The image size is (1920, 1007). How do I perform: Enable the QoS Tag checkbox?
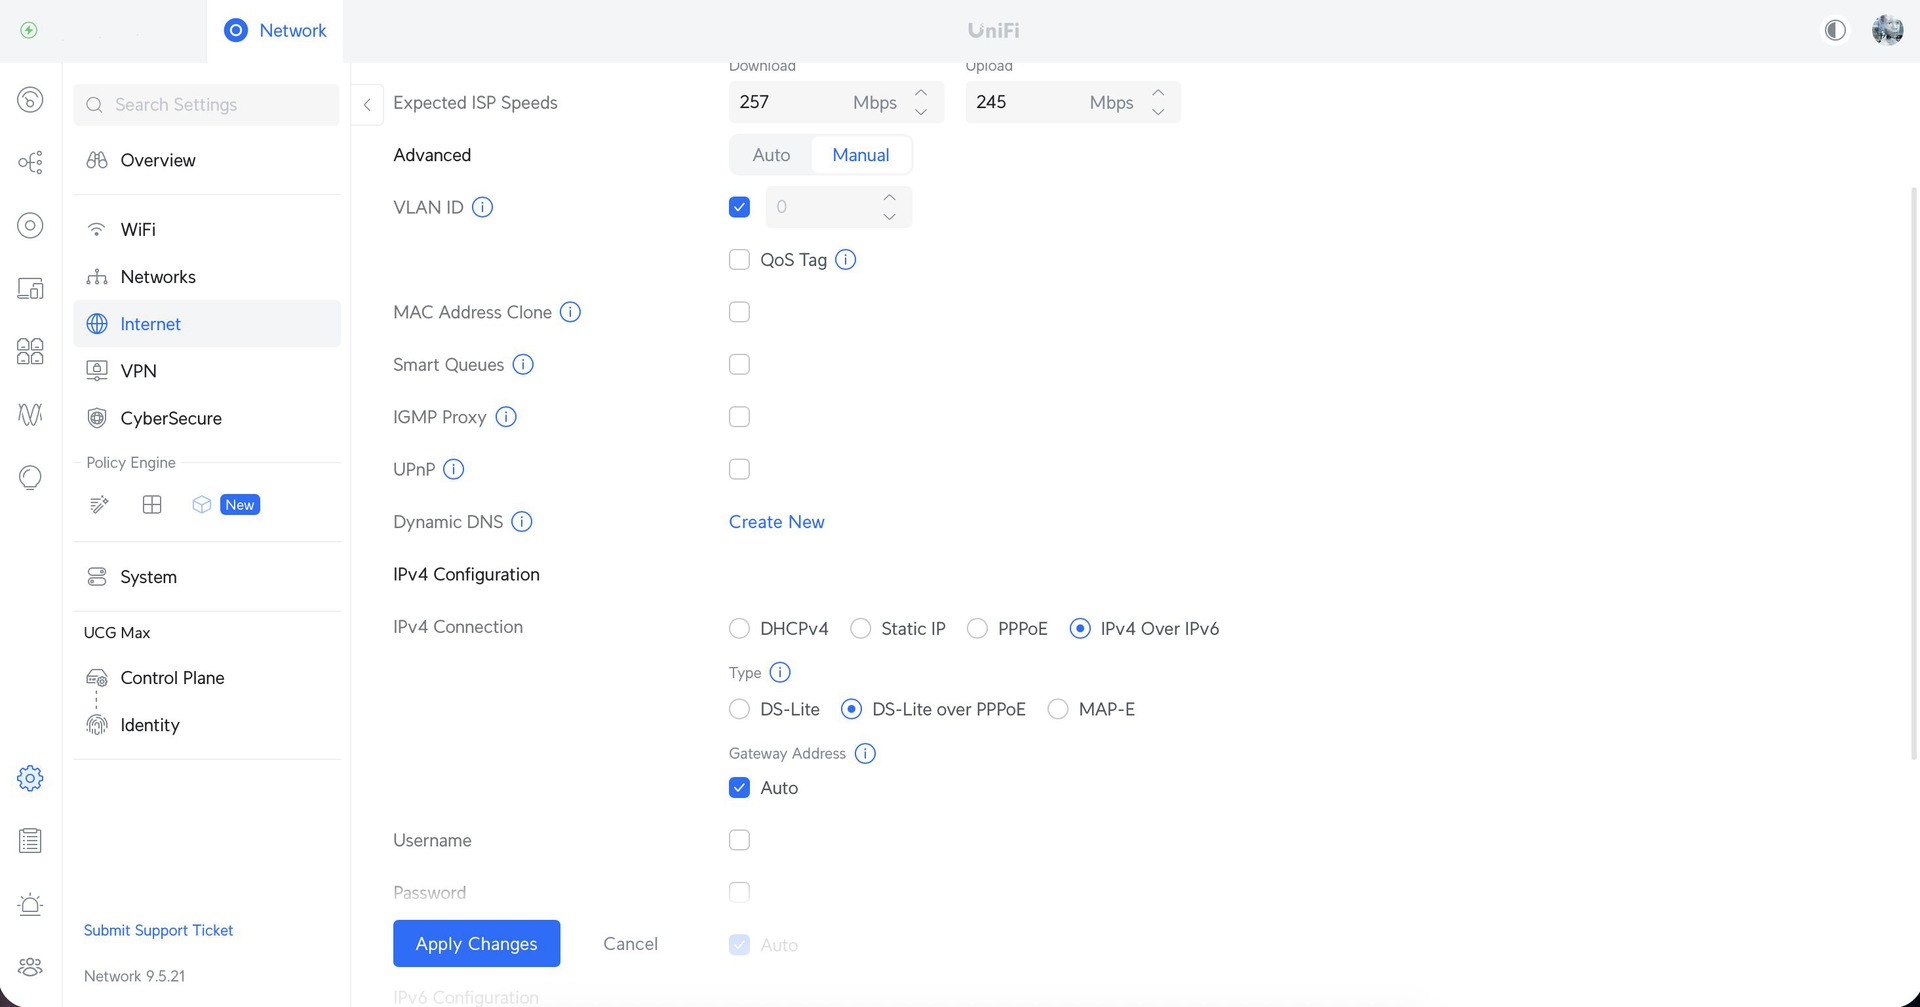(739, 260)
